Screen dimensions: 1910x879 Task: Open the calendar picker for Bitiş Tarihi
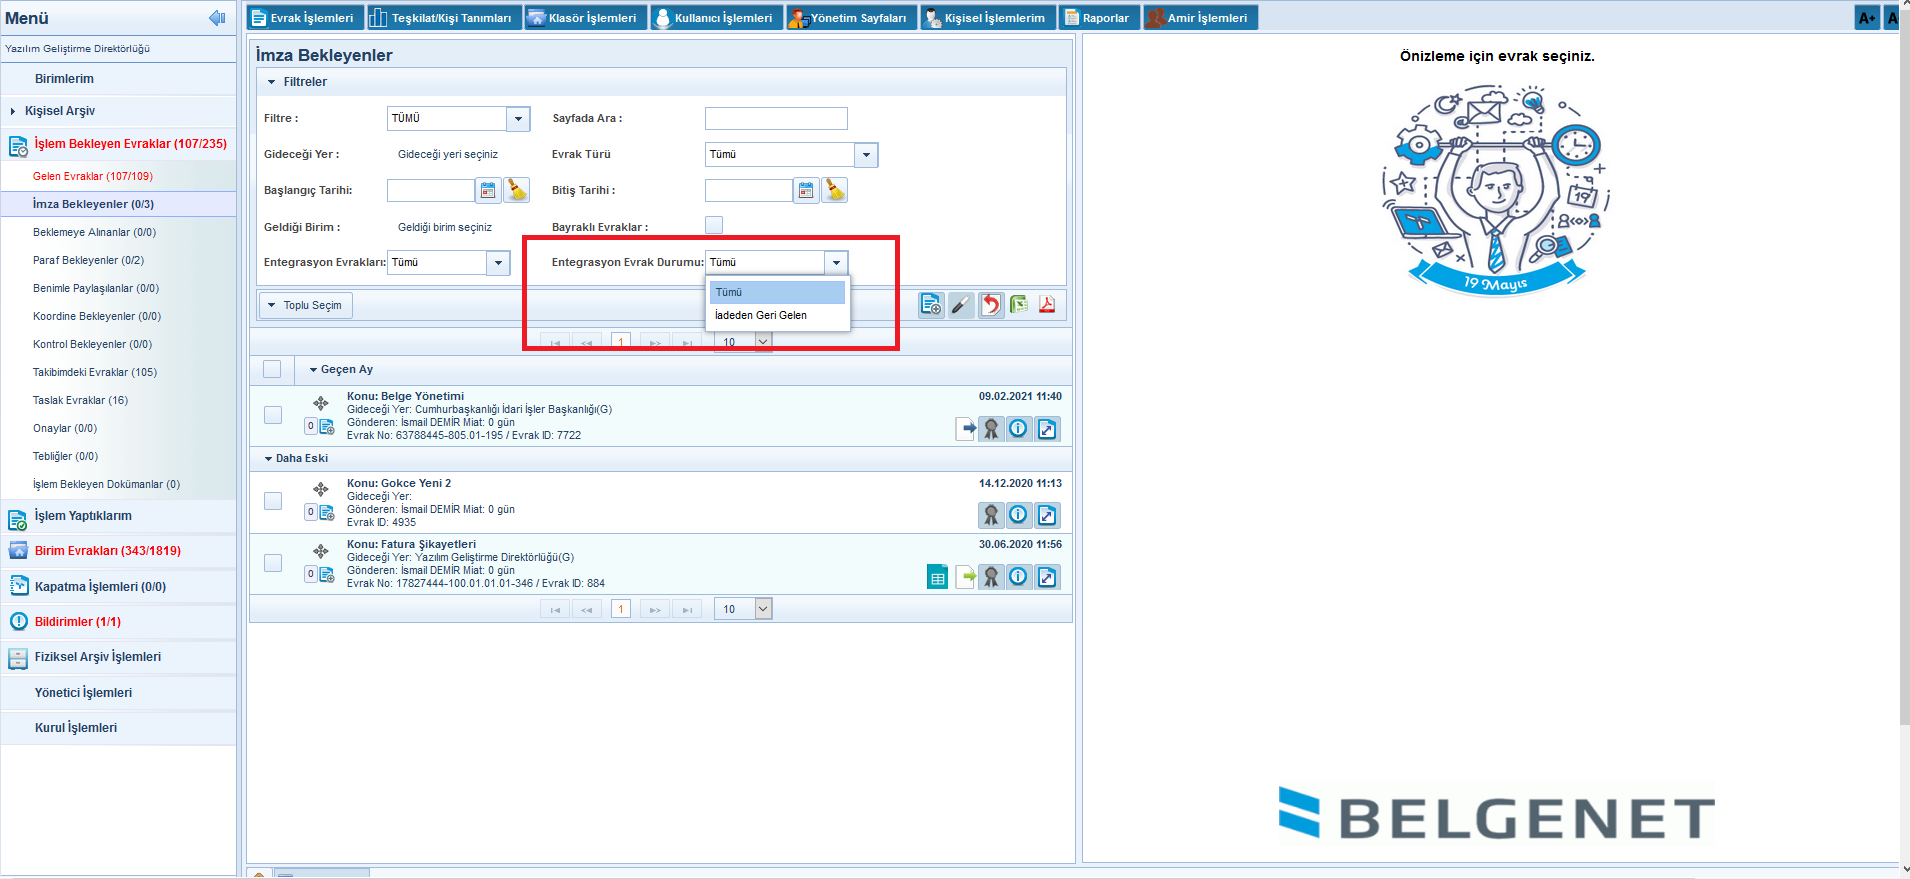click(806, 190)
